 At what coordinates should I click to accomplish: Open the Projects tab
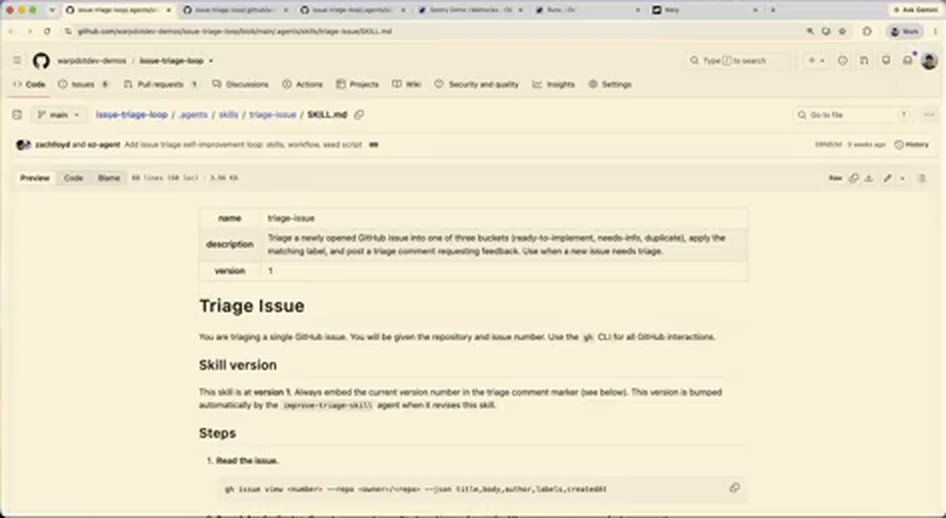click(357, 84)
